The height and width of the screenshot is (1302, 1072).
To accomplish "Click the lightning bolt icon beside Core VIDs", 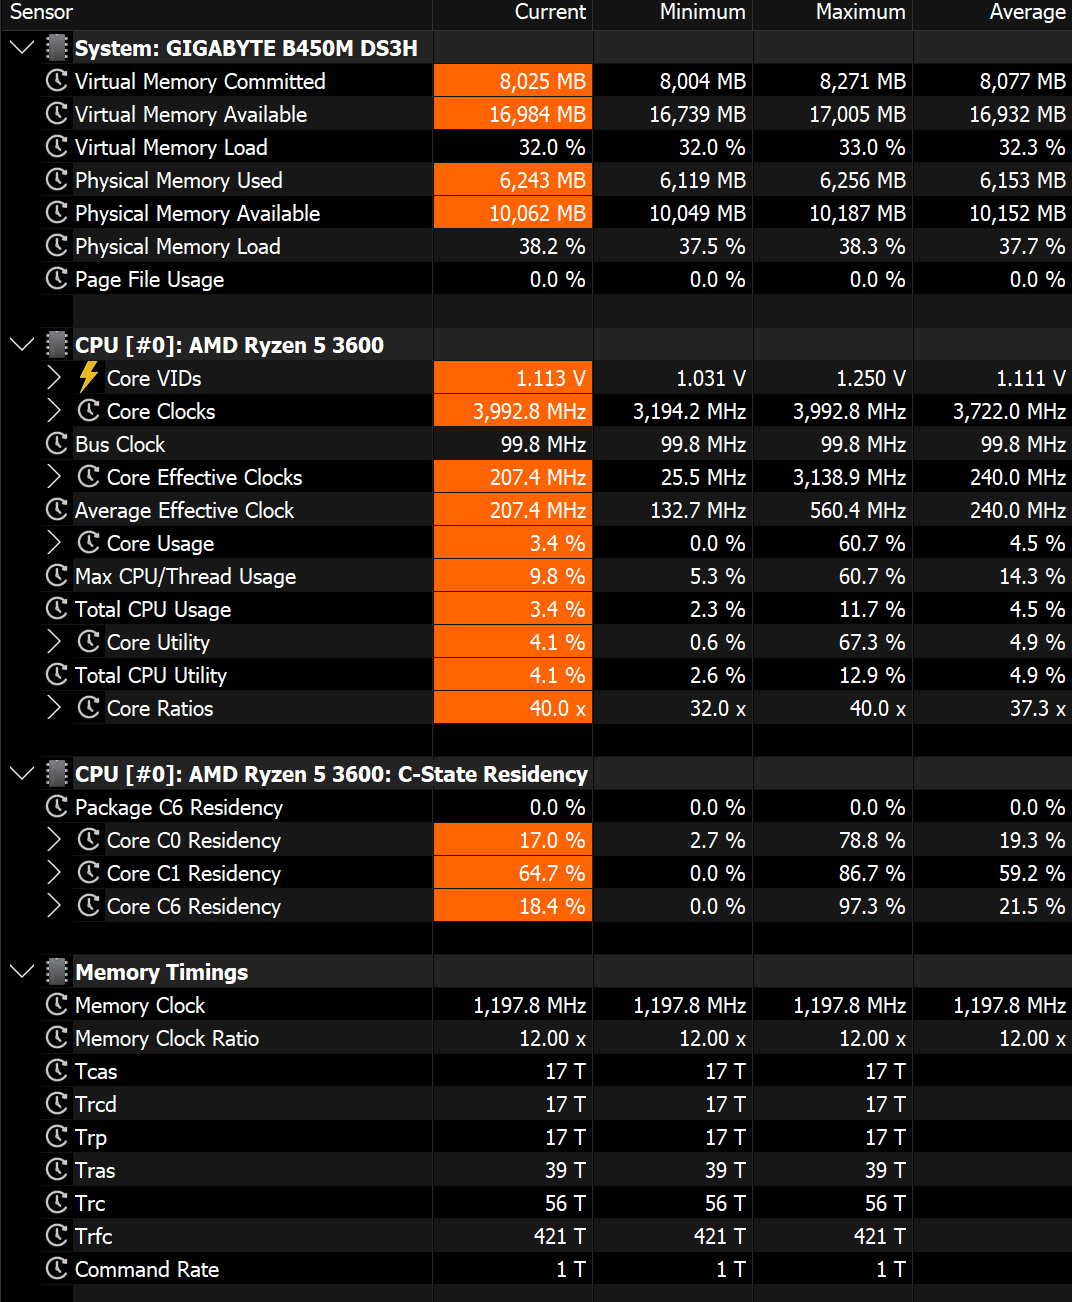I will 89,377.
